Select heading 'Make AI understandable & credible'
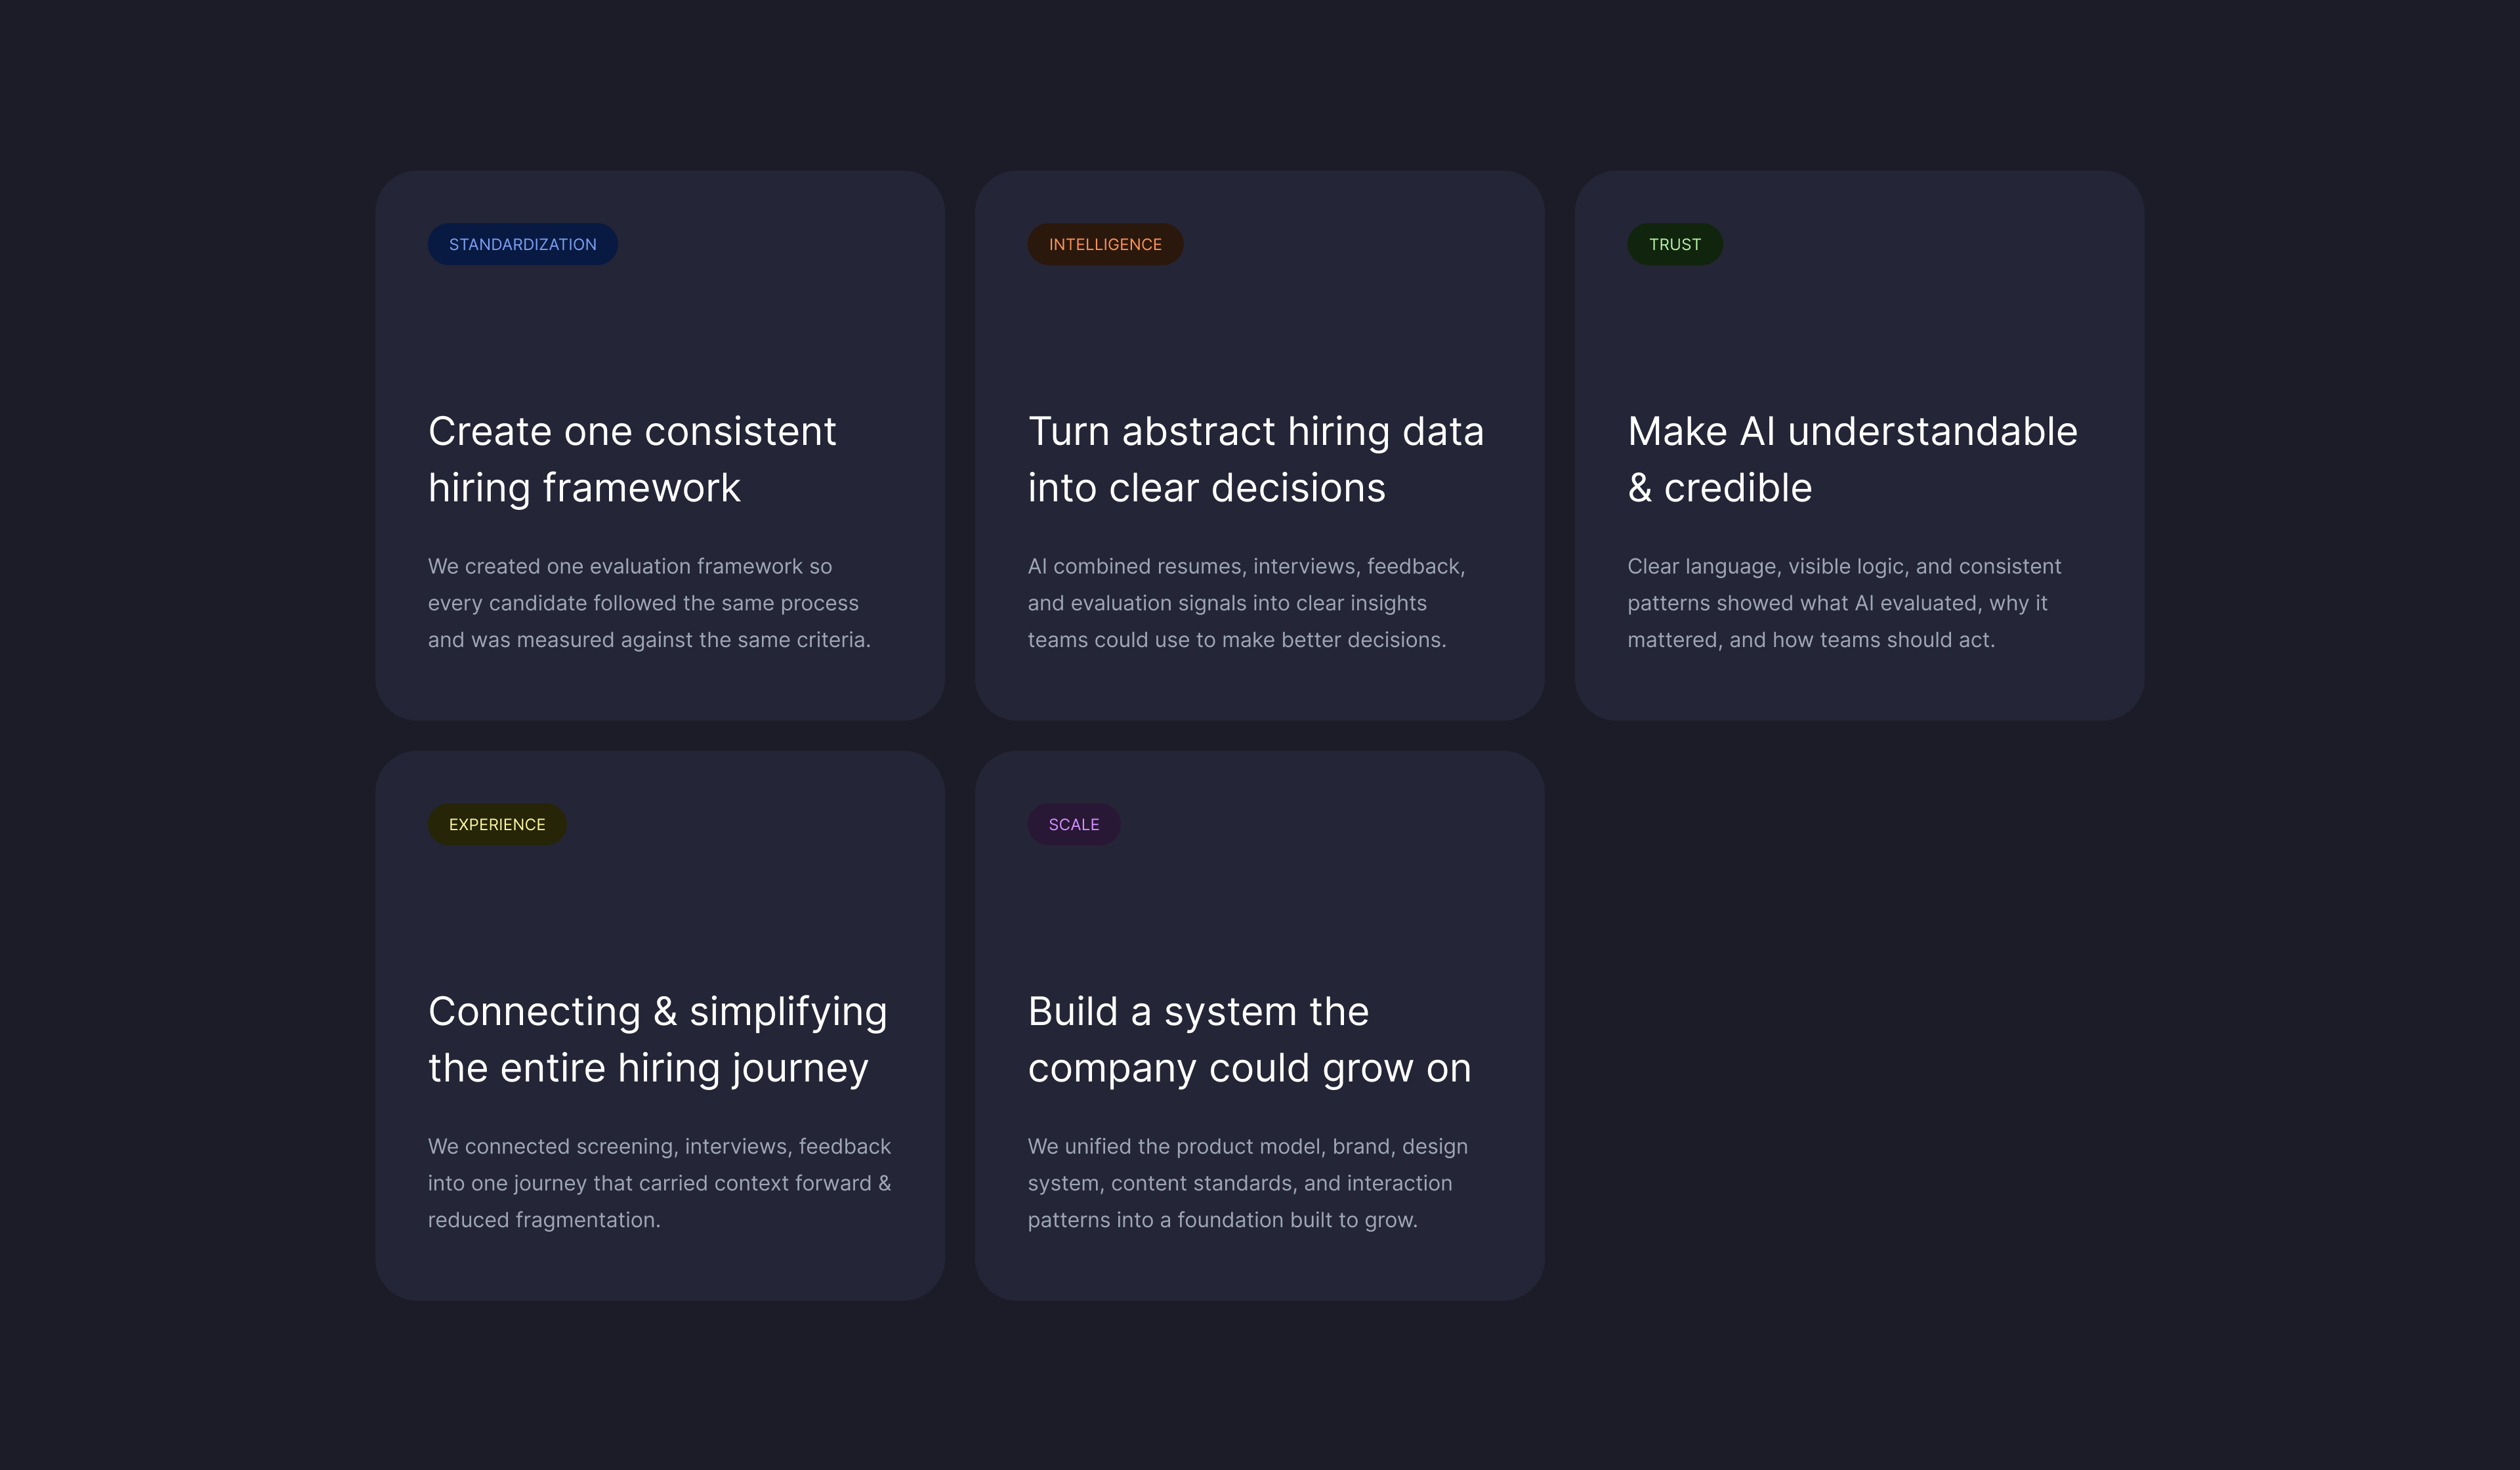Viewport: 2520px width, 1470px height. coord(1852,459)
